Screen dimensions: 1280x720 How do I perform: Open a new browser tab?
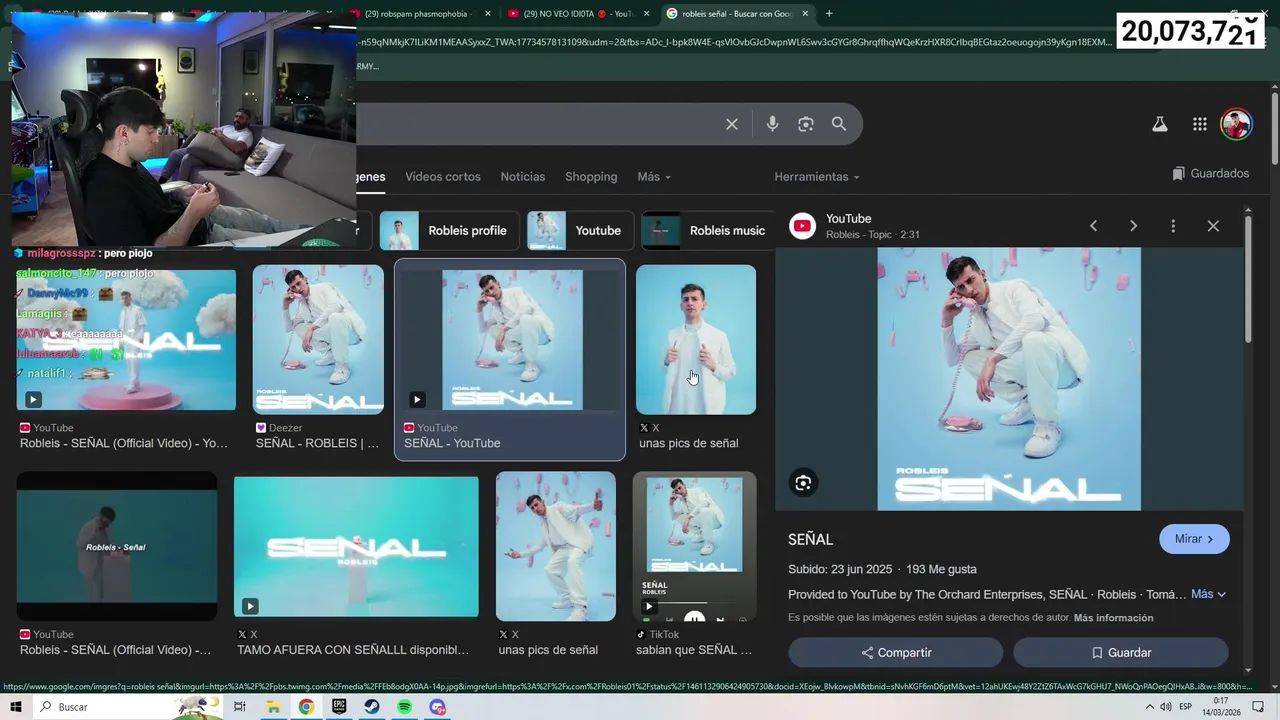[829, 13]
